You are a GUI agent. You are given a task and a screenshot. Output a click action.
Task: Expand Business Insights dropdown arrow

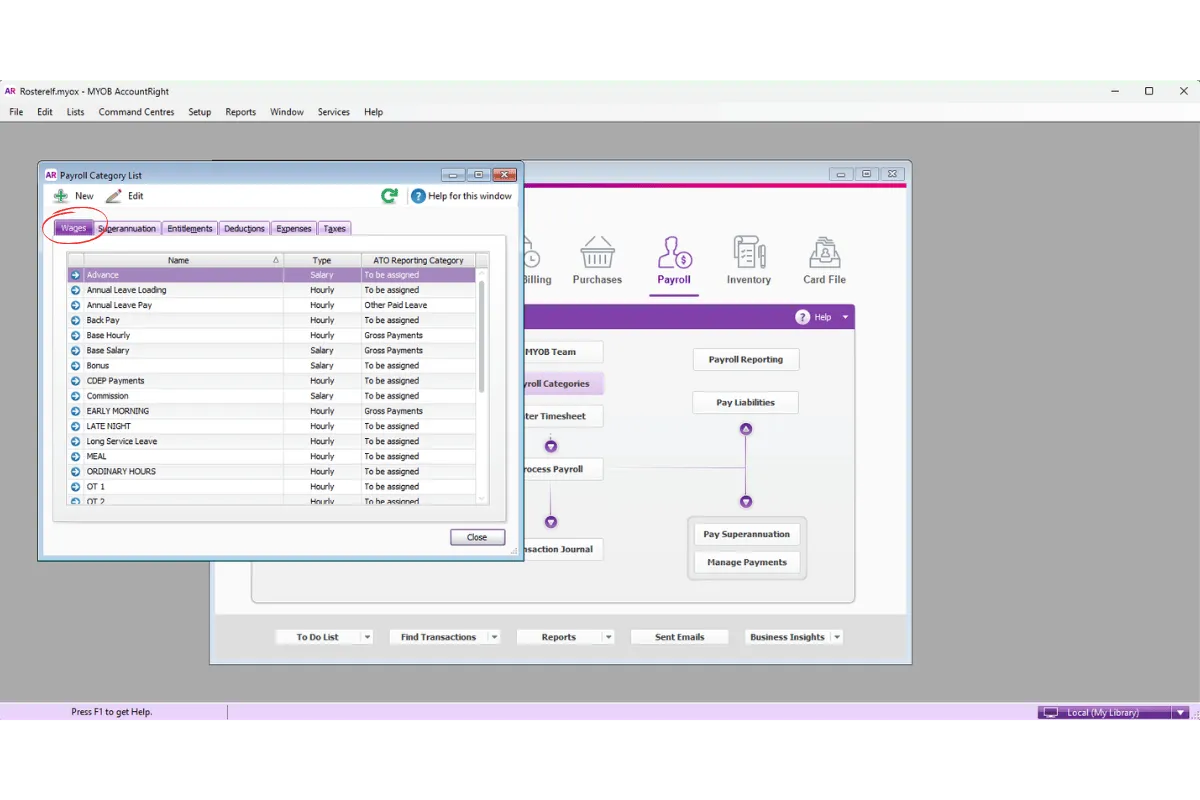point(837,637)
